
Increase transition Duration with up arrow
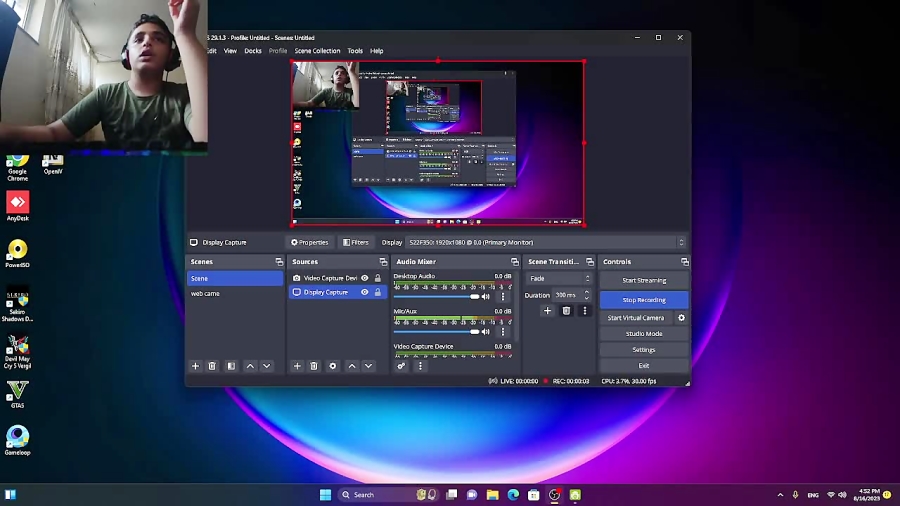pos(587,292)
